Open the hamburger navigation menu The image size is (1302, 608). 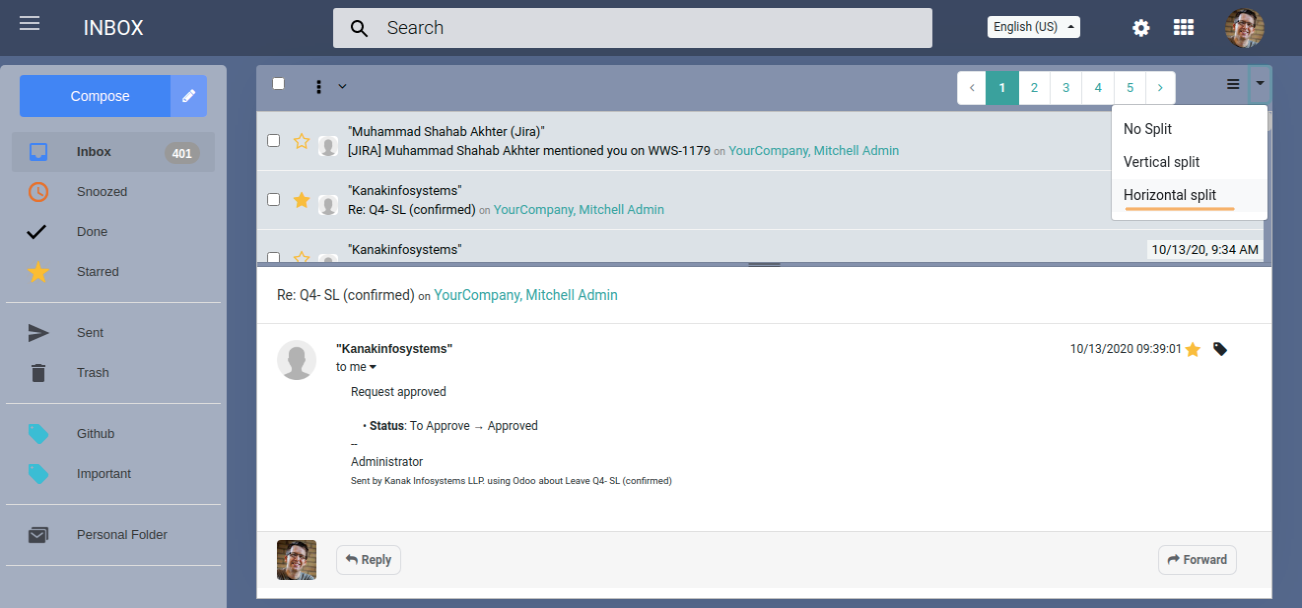tap(30, 23)
